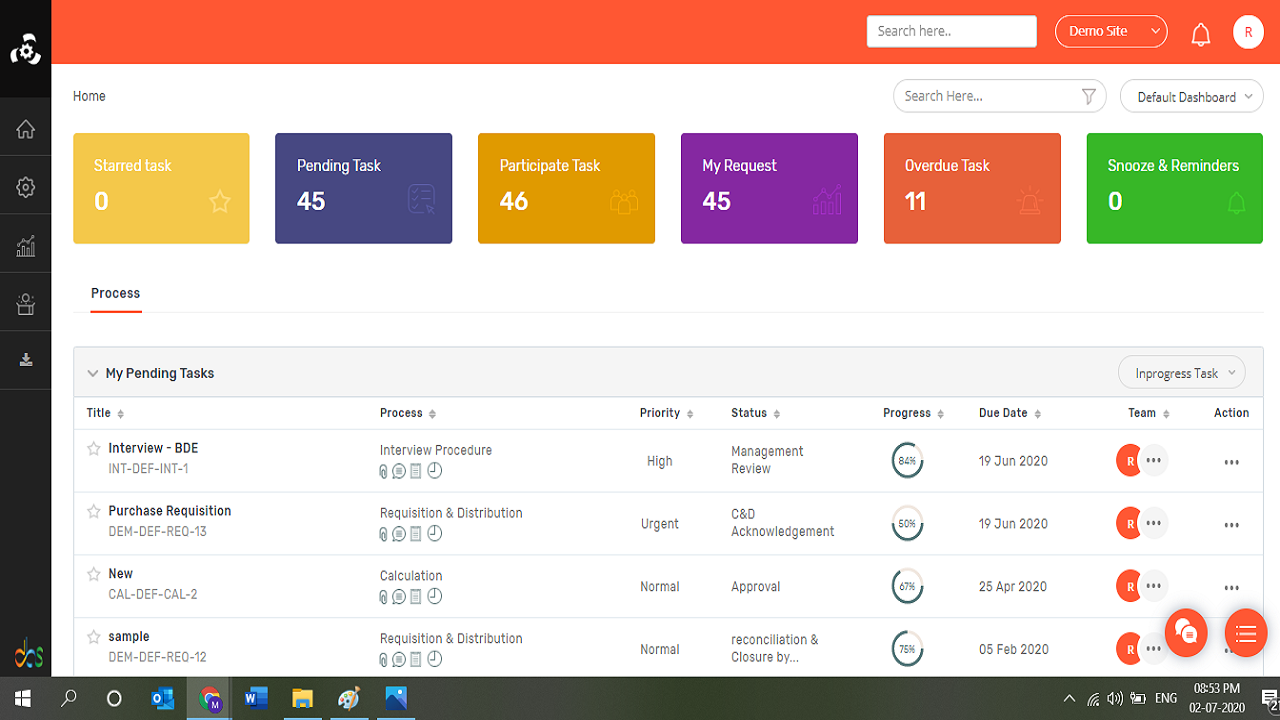Switch to the Process tab
The height and width of the screenshot is (720, 1280).
[114, 293]
